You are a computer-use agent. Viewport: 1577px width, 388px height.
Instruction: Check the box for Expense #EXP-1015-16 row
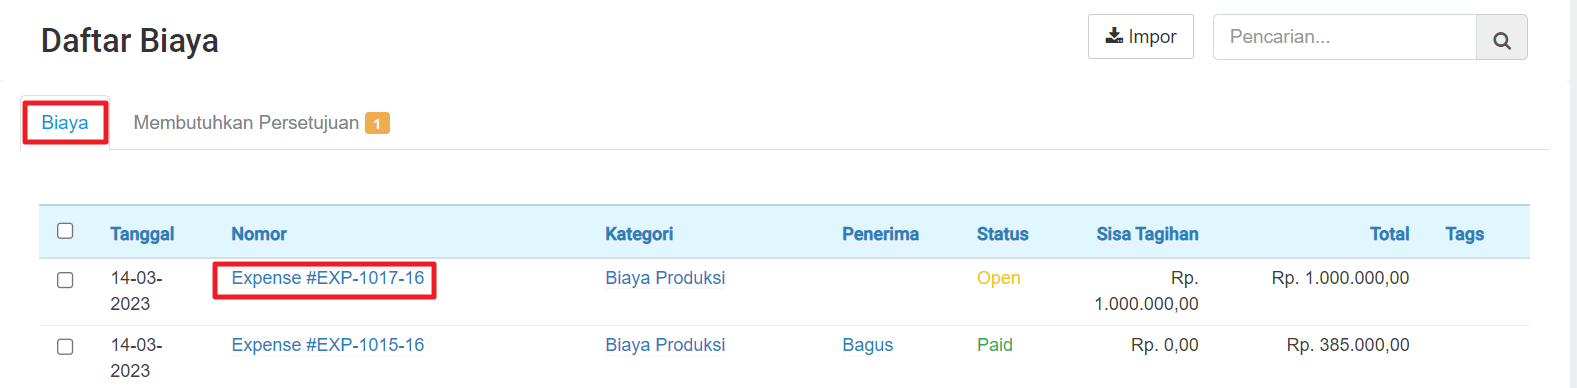[65, 347]
